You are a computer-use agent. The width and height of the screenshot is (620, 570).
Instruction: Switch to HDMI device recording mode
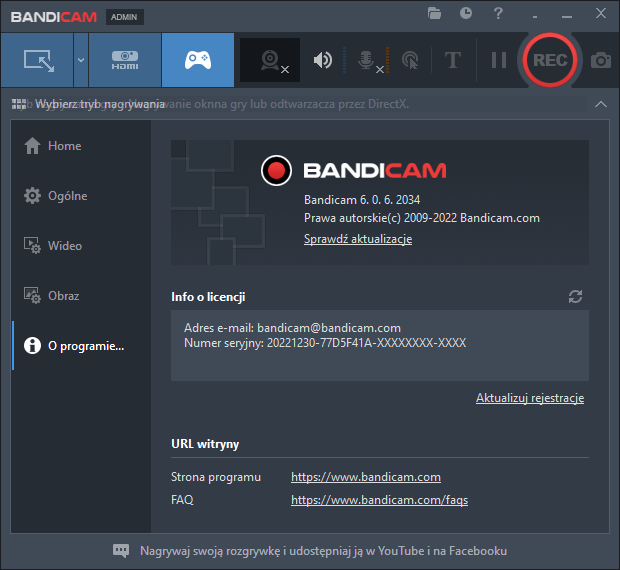[125, 60]
